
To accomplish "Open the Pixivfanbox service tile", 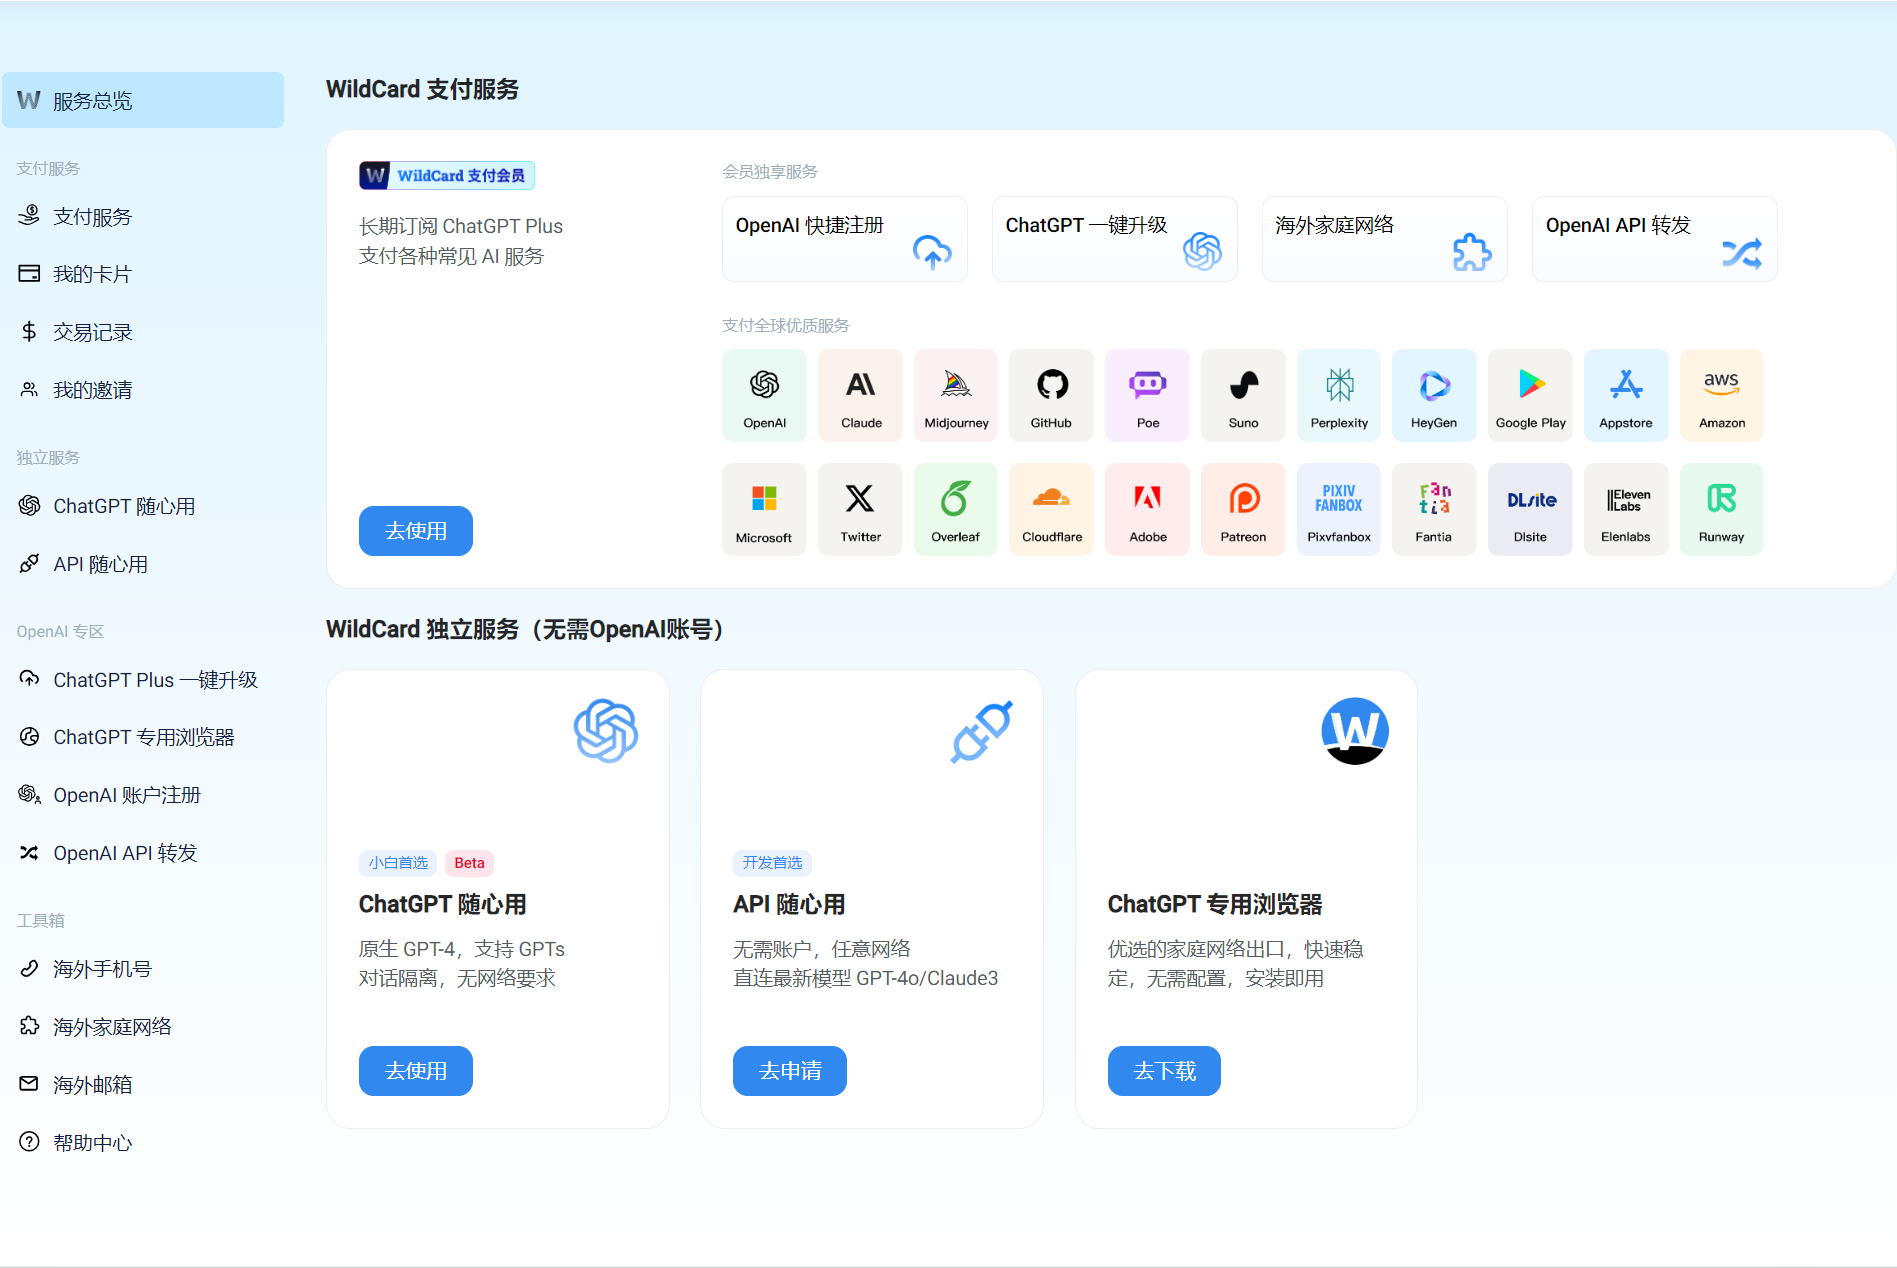I will tap(1339, 509).
